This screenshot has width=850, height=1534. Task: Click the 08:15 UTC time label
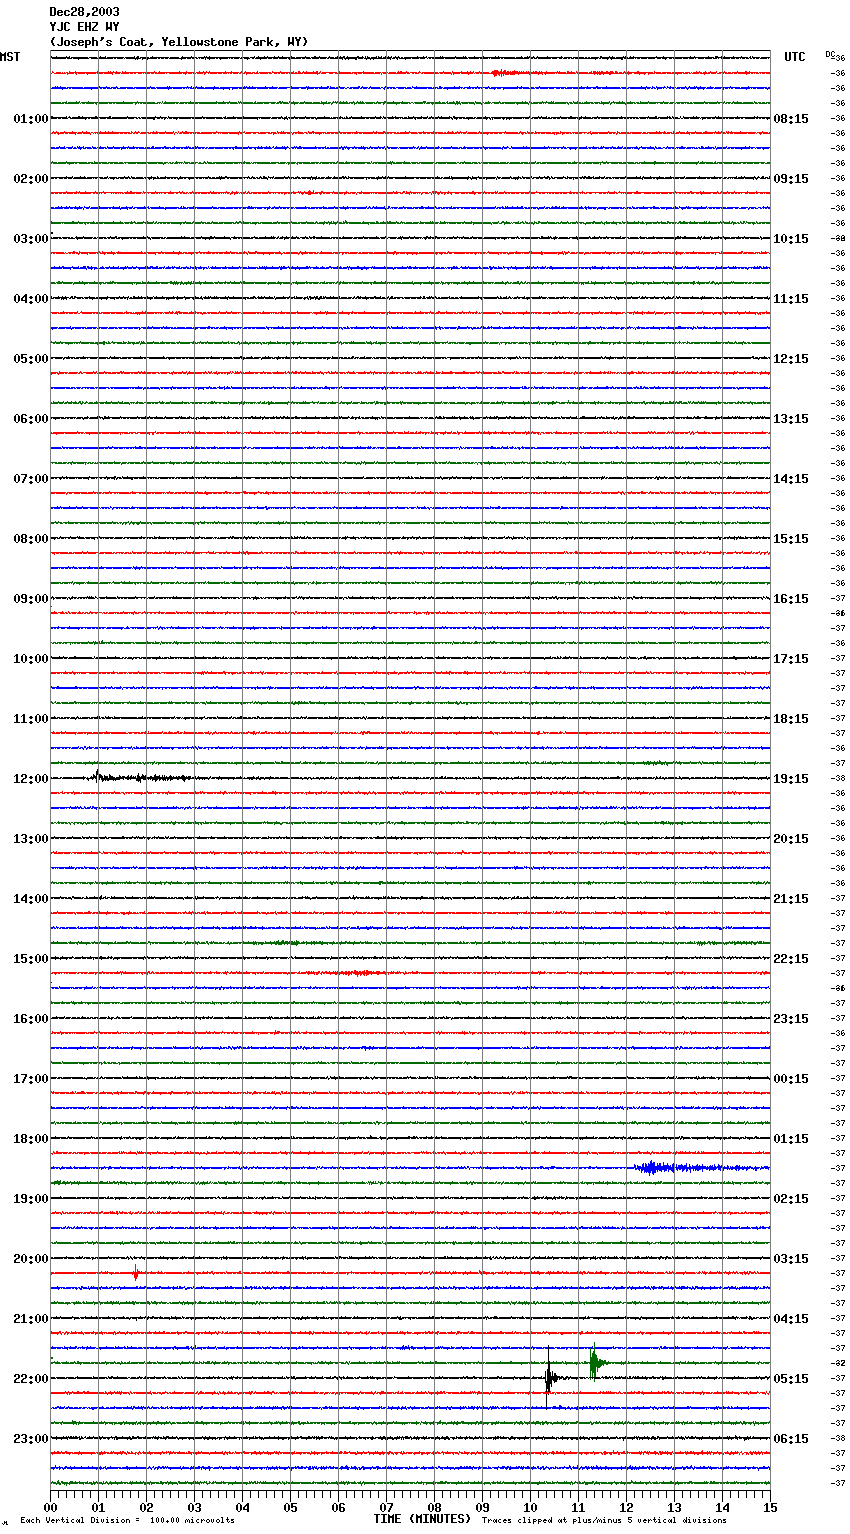pos(791,119)
